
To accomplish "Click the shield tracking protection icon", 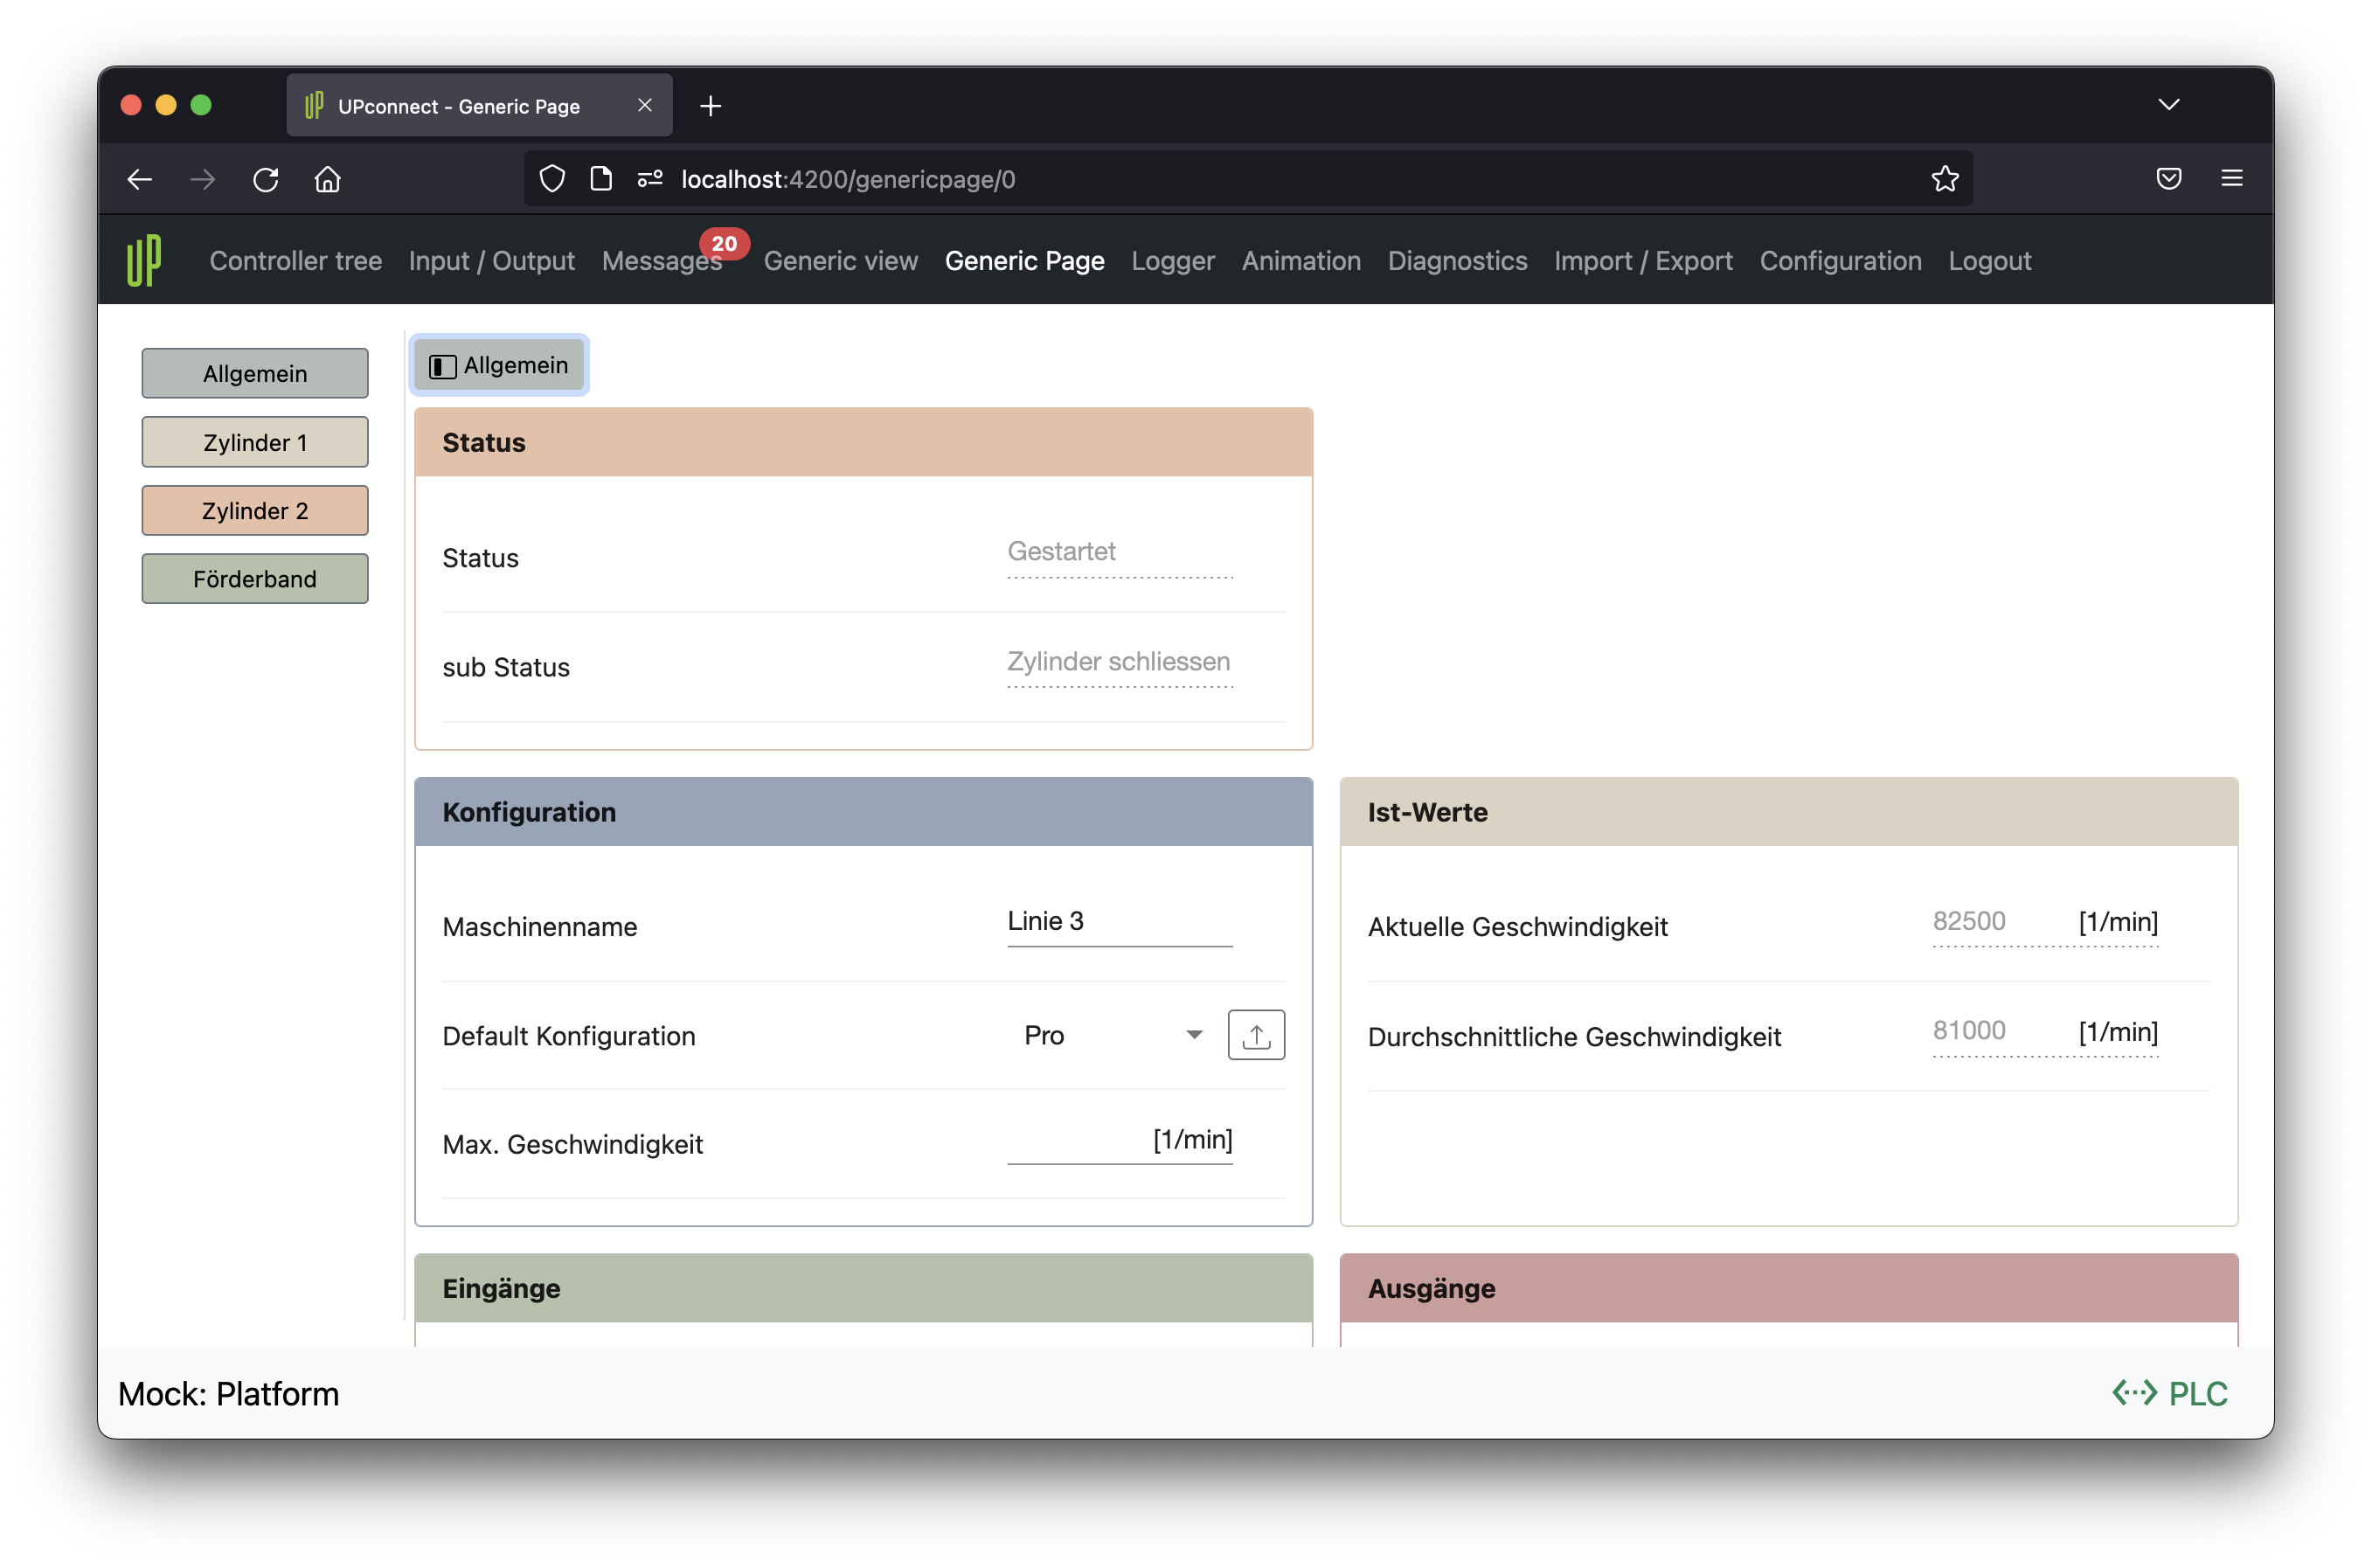I will pos(552,179).
